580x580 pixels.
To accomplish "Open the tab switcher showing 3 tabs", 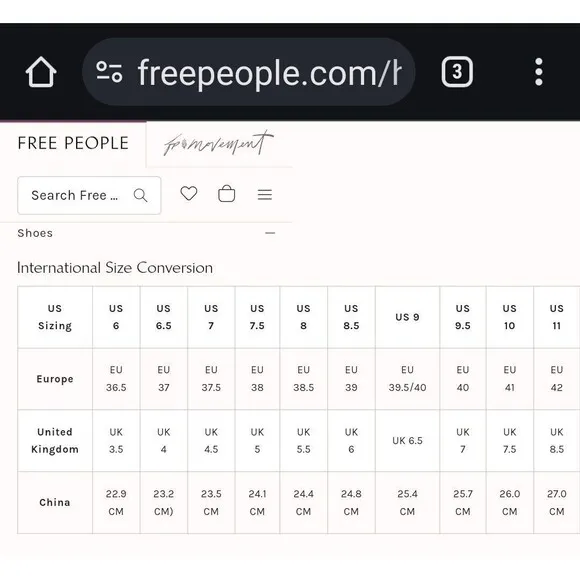I will click(x=457, y=72).
